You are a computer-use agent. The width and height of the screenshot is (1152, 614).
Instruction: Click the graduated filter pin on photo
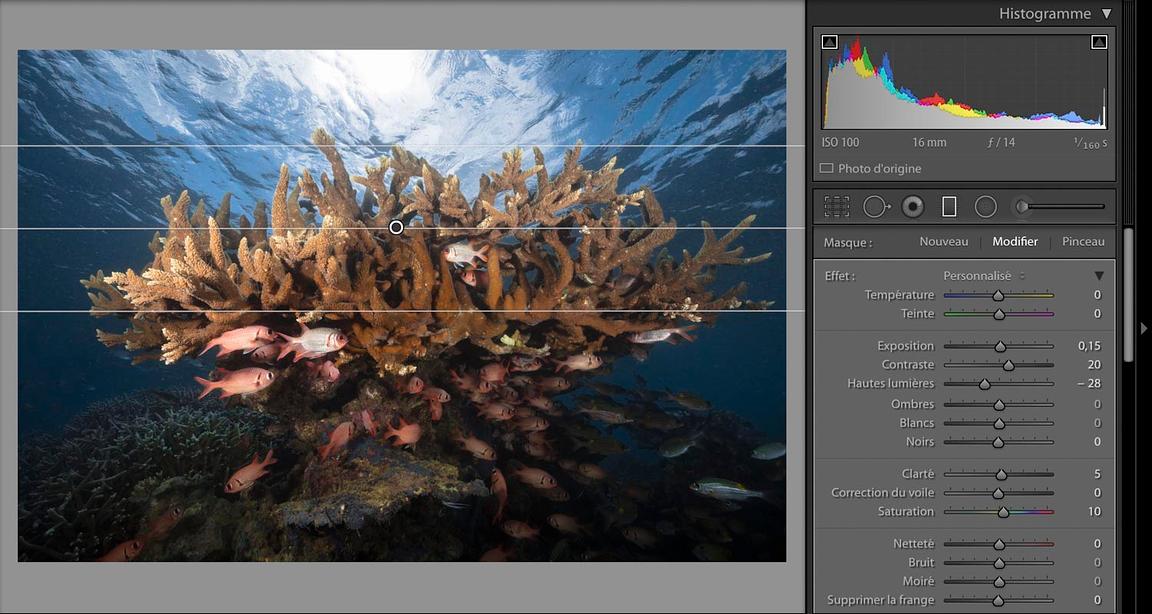(396, 228)
